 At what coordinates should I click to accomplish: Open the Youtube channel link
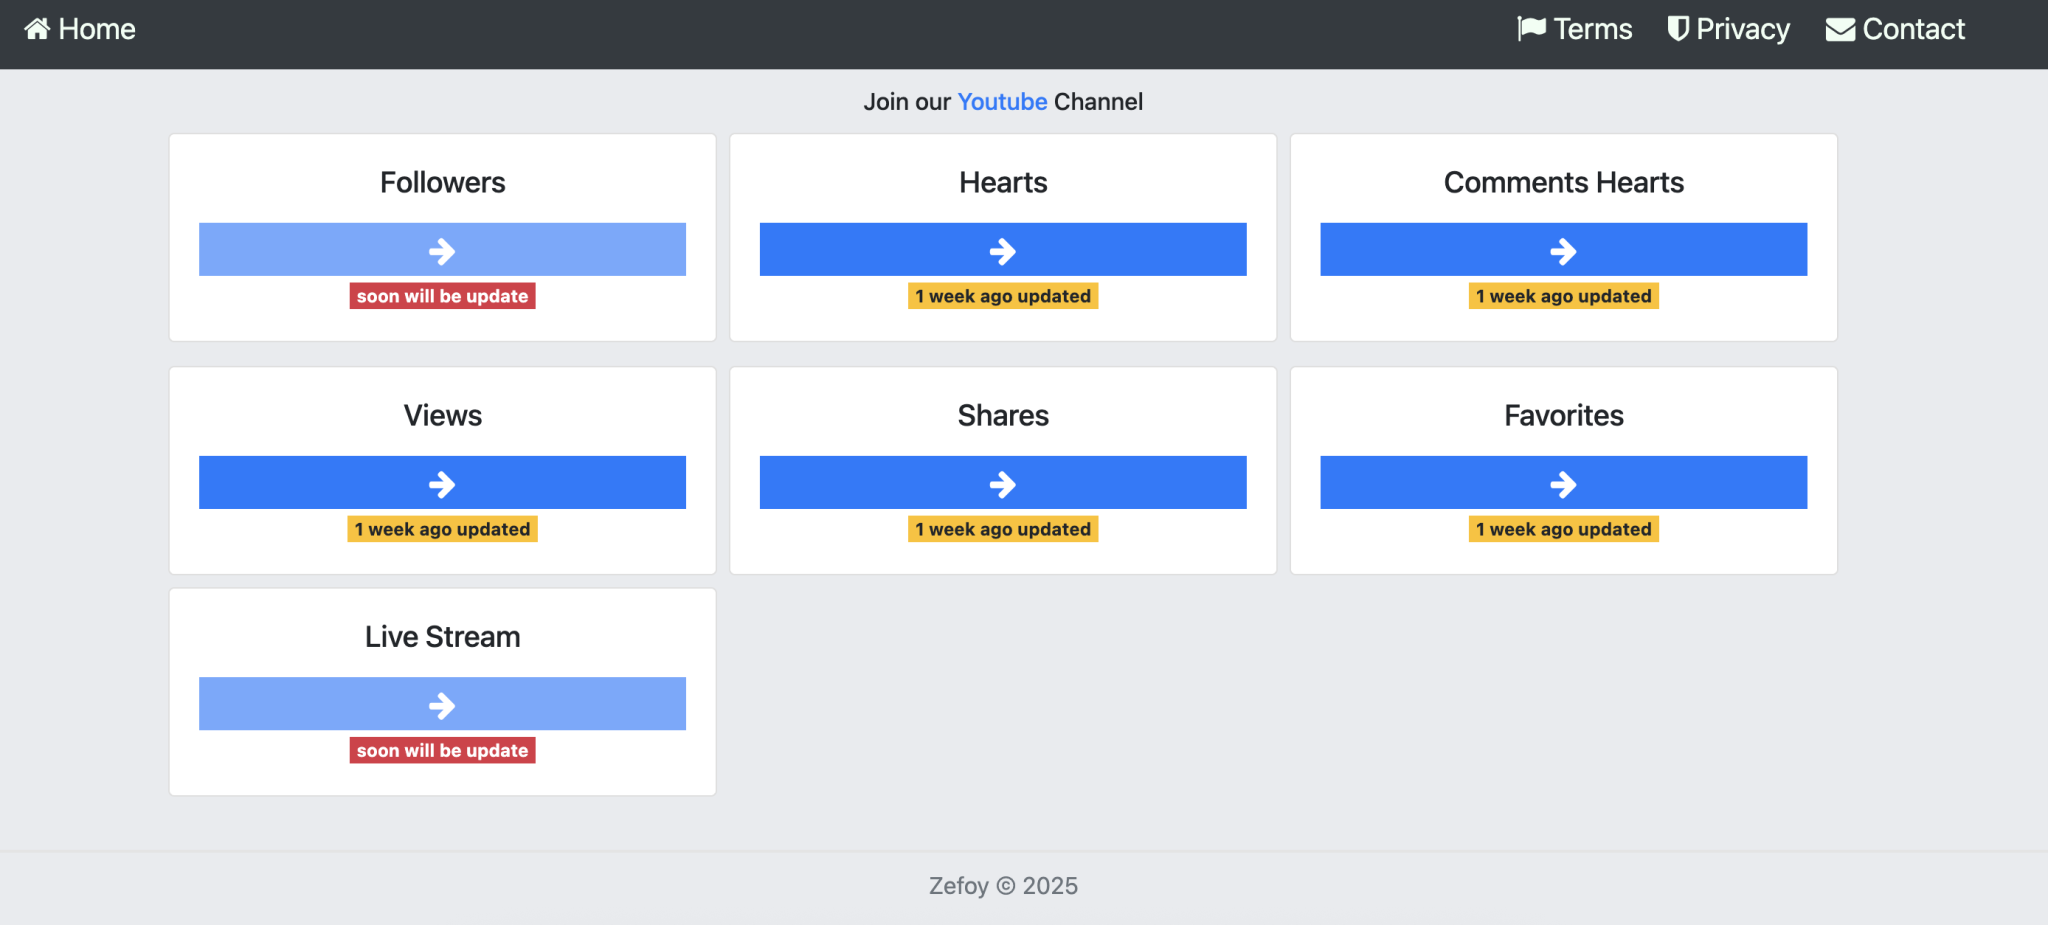[x=1002, y=102]
